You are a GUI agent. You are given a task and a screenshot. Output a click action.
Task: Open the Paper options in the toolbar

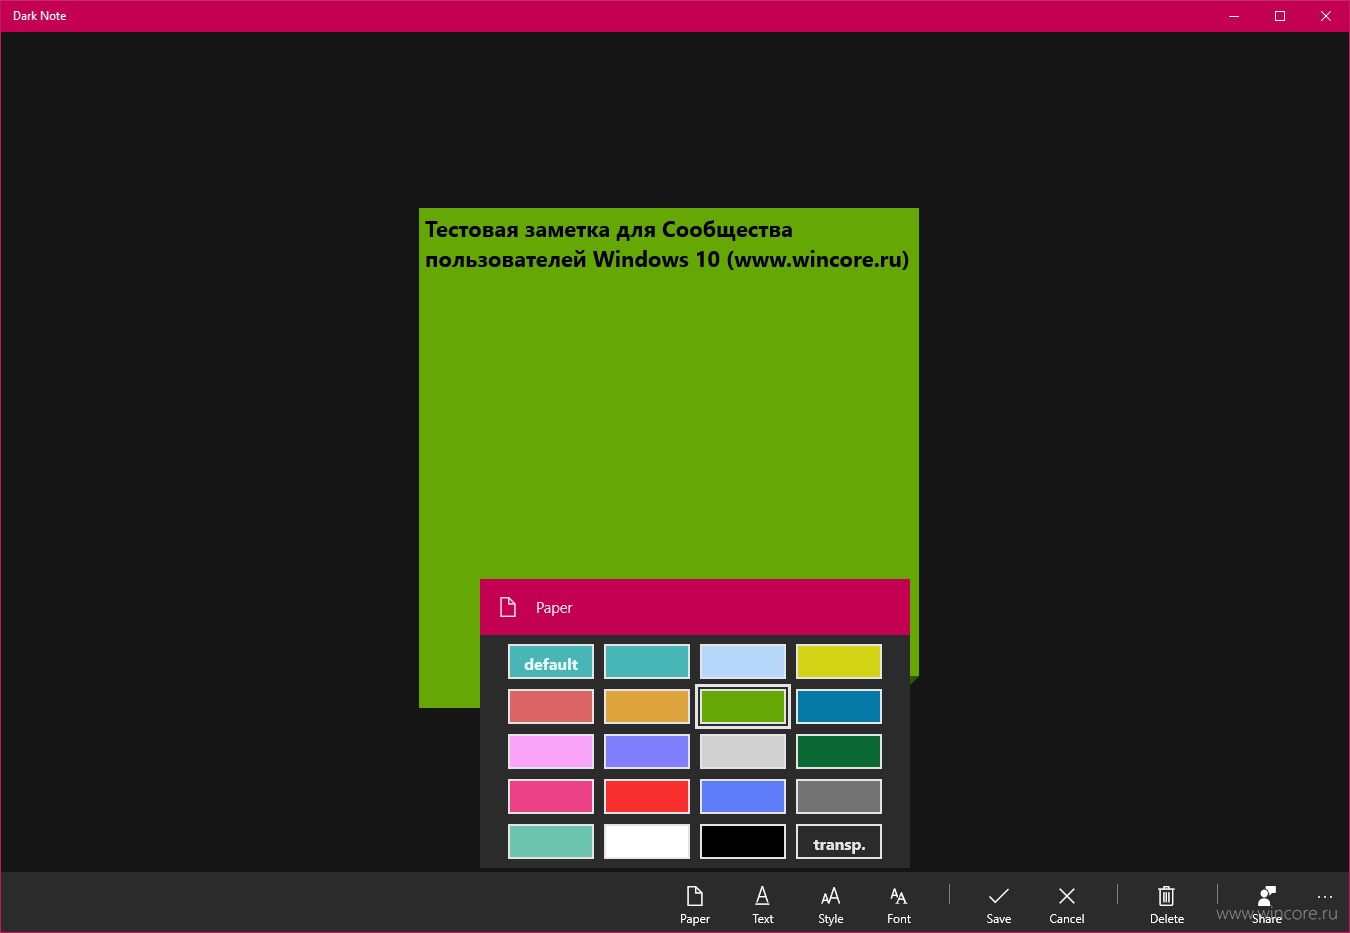point(695,904)
